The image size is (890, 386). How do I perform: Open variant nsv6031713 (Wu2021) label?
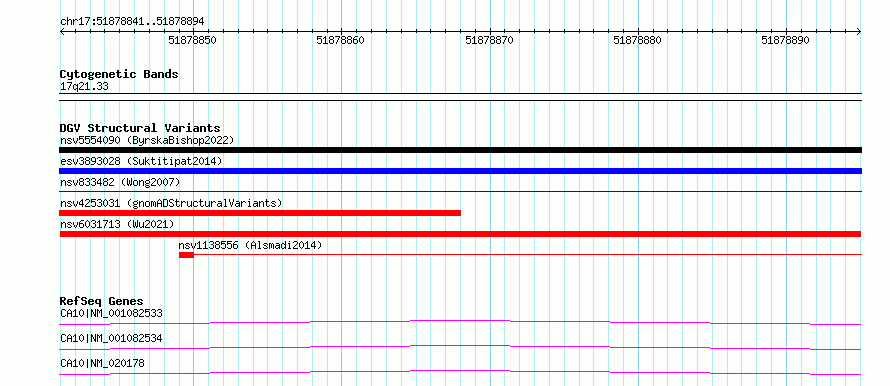point(117,224)
